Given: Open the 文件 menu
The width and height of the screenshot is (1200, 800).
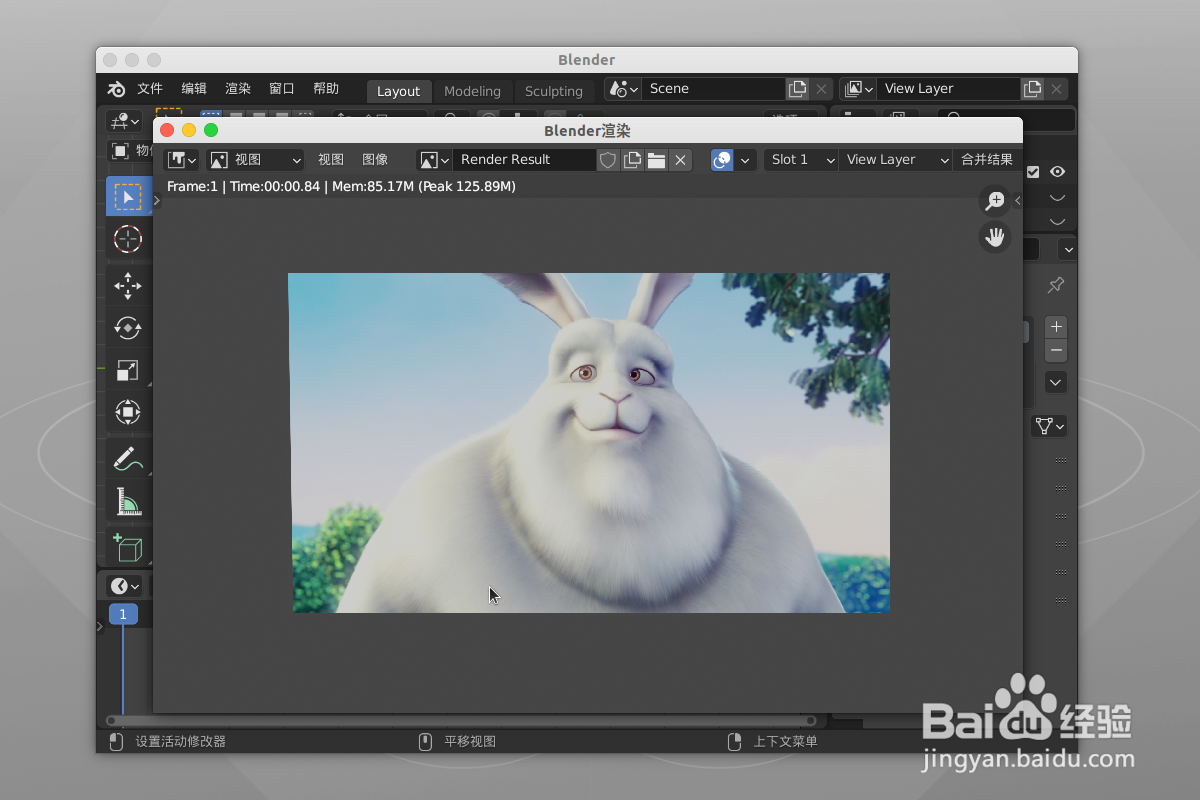Looking at the screenshot, I should pos(150,89).
